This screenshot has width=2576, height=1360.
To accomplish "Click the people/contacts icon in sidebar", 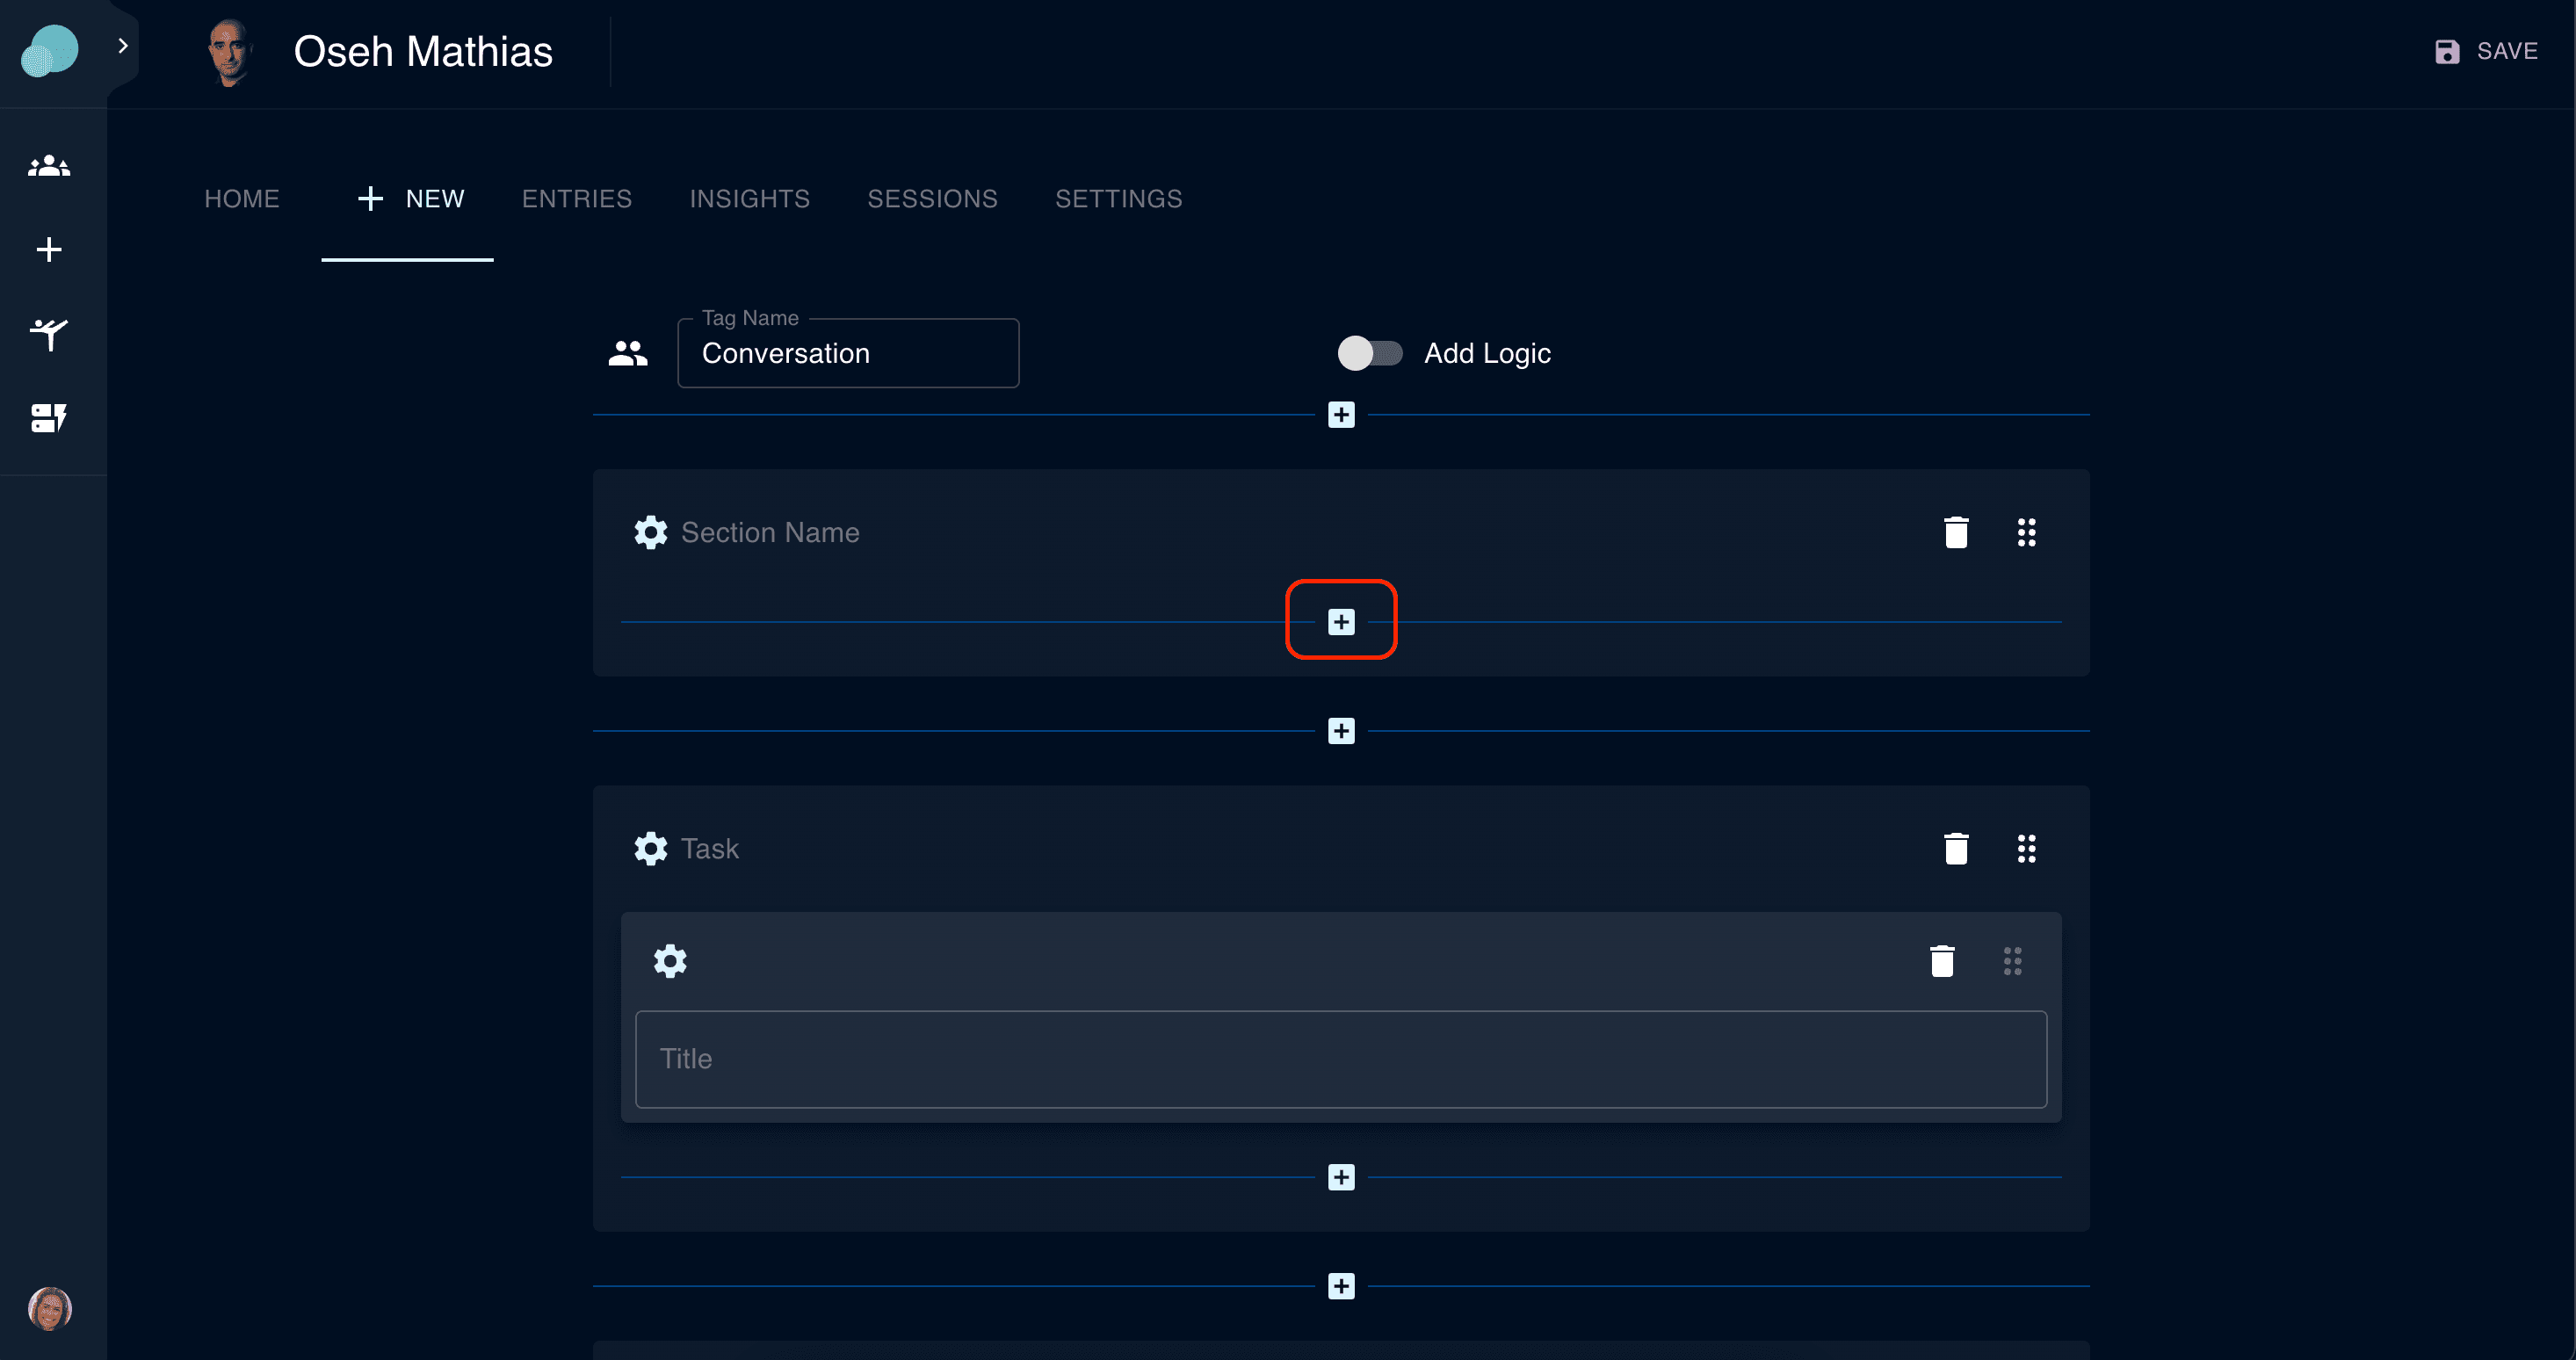I will point(51,165).
